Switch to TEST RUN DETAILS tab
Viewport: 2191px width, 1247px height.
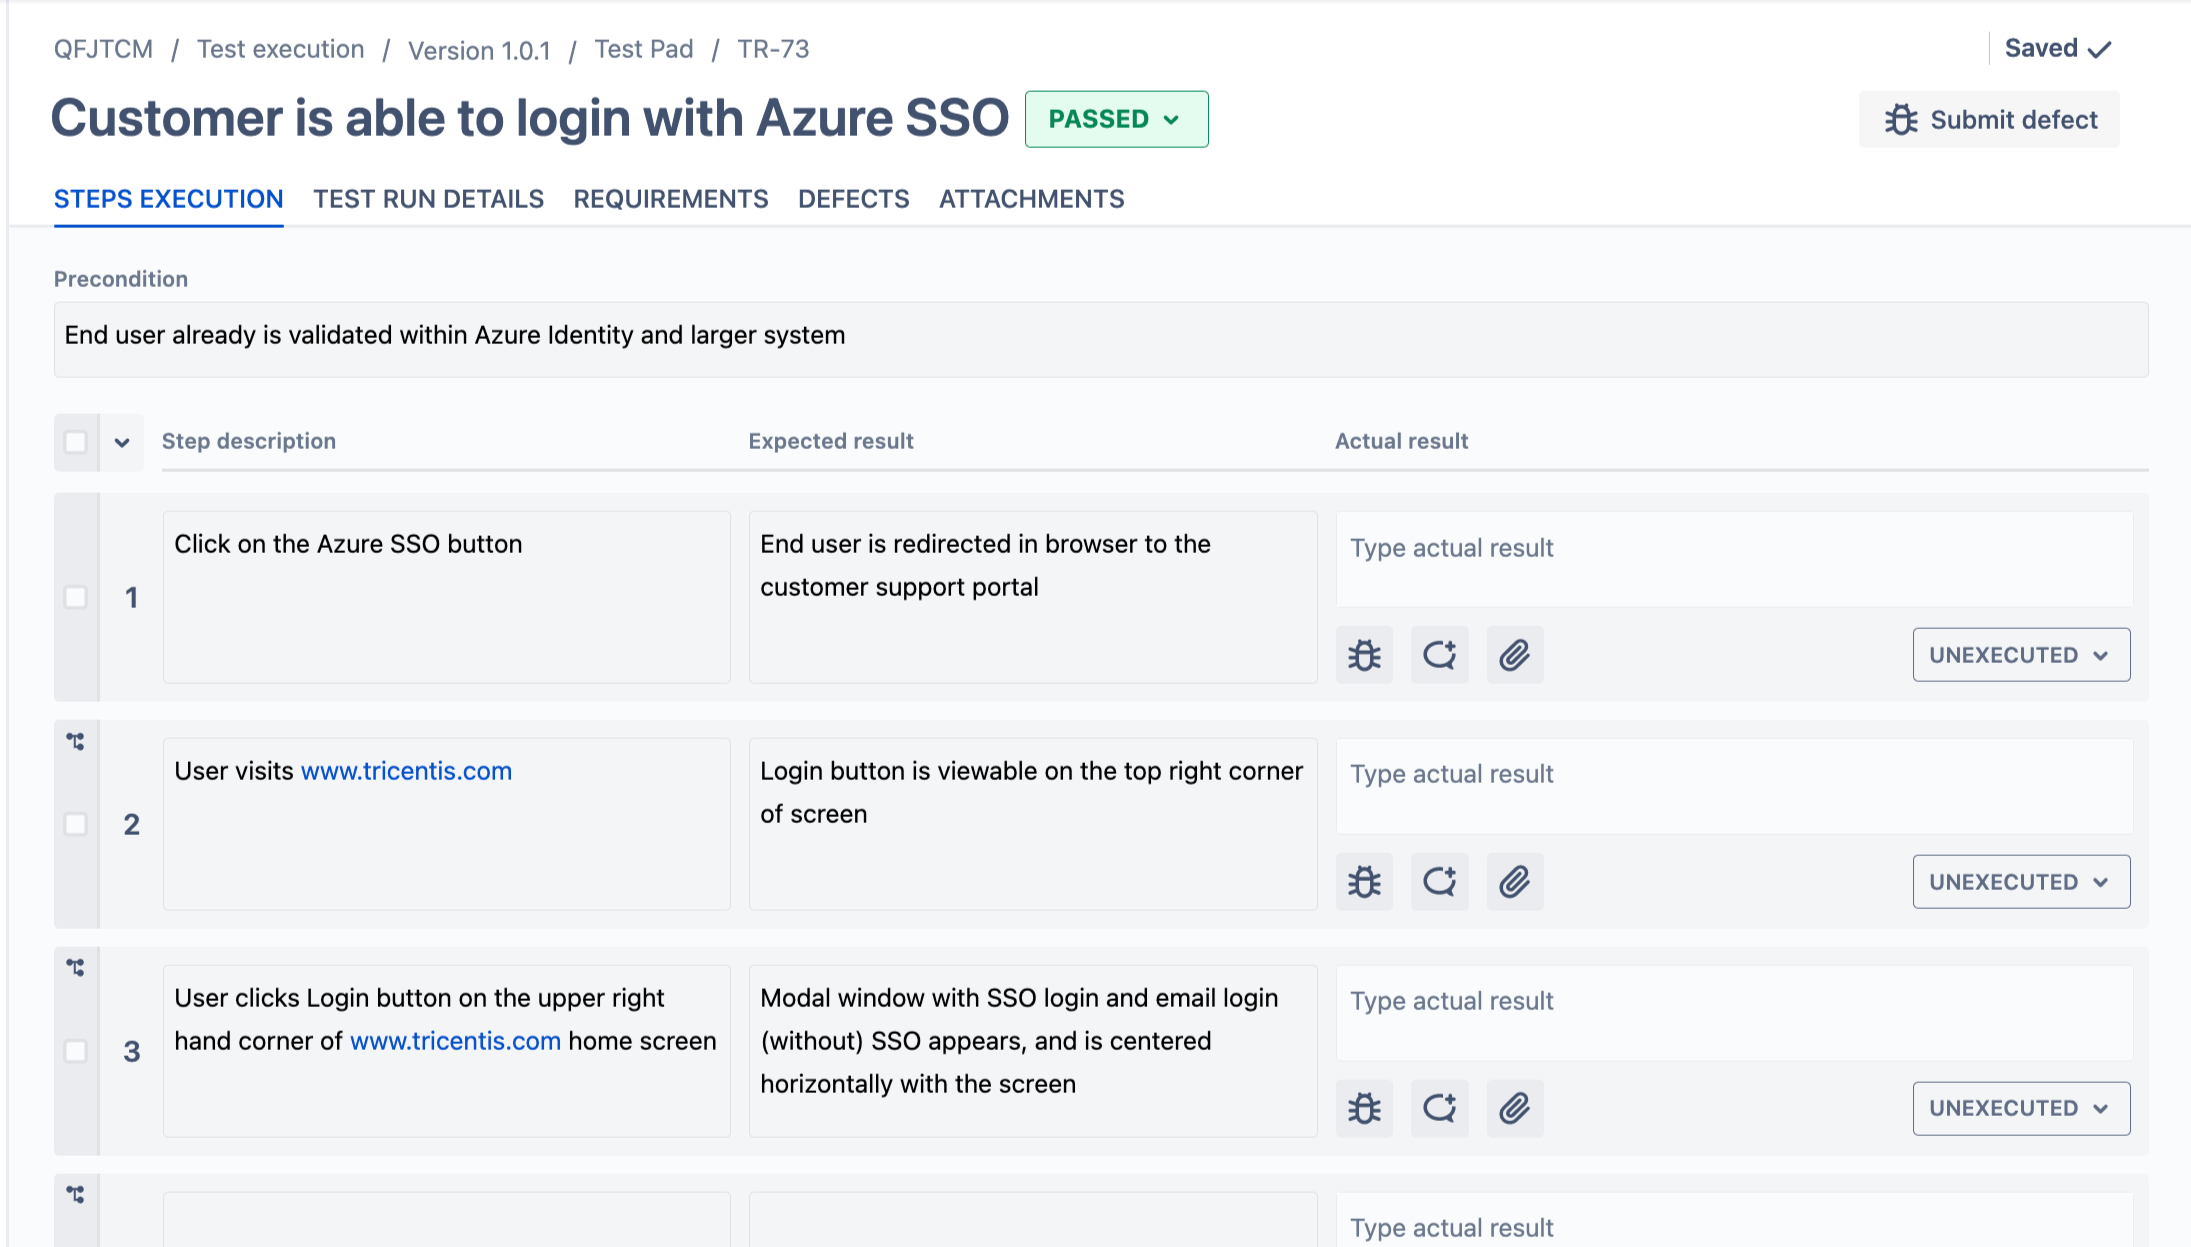[428, 199]
